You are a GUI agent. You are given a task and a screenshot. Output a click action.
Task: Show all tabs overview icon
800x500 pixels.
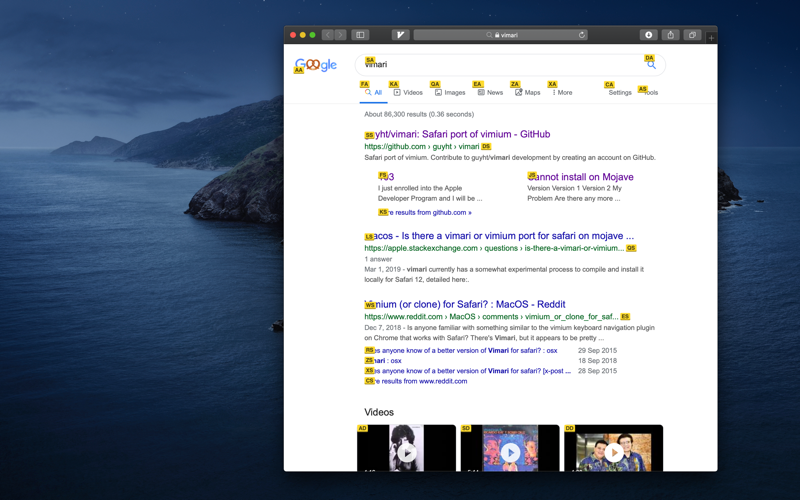coord(692,35)
